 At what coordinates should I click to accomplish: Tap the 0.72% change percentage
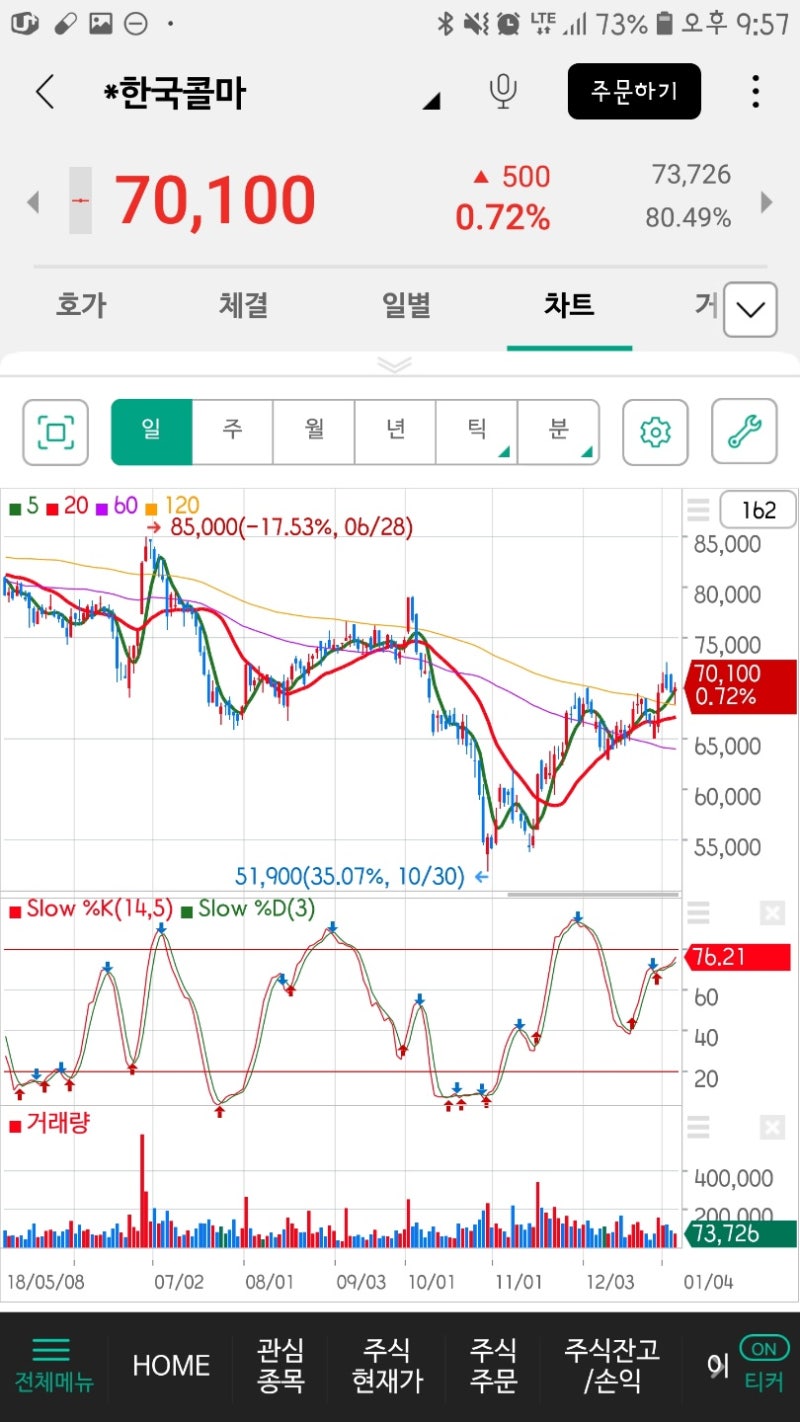(503, 218)
